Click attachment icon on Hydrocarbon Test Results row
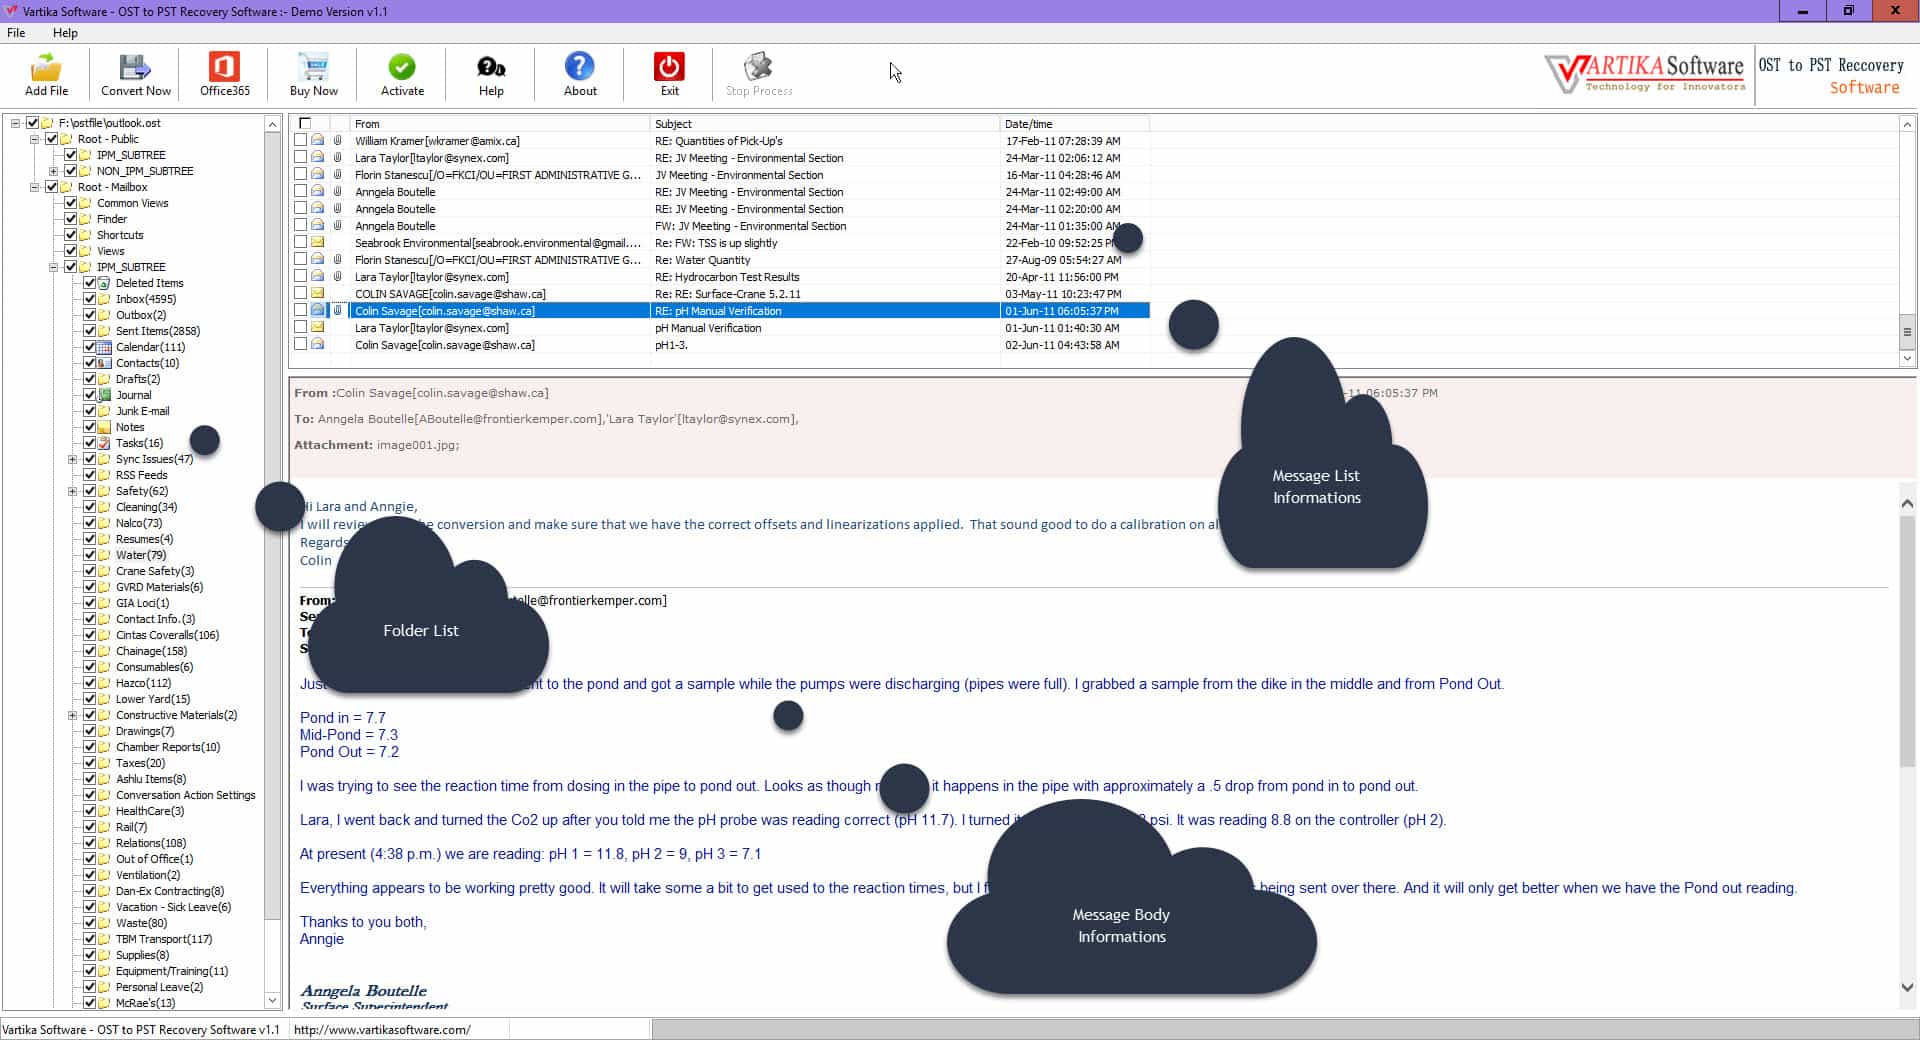Viewport: 1920px width, 1040px height. pyautogui.click(x=338, y=277)
